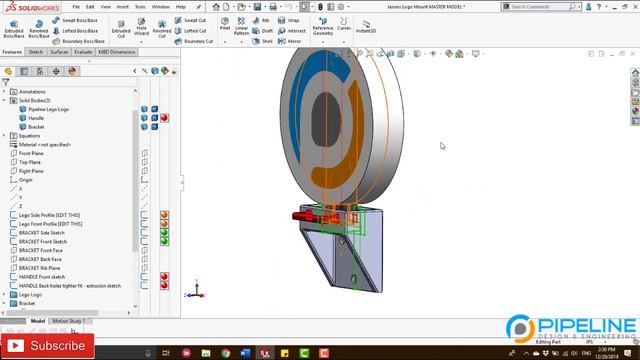Screen dimensions: 640x360
Task: Select the Extruded Cut tool
Action: pyautogui.click(x=121, y=29)
